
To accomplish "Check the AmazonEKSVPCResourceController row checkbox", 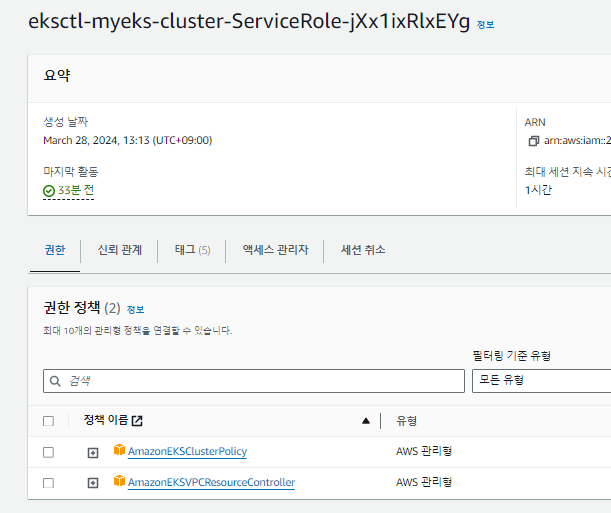I will click(48, 483).
